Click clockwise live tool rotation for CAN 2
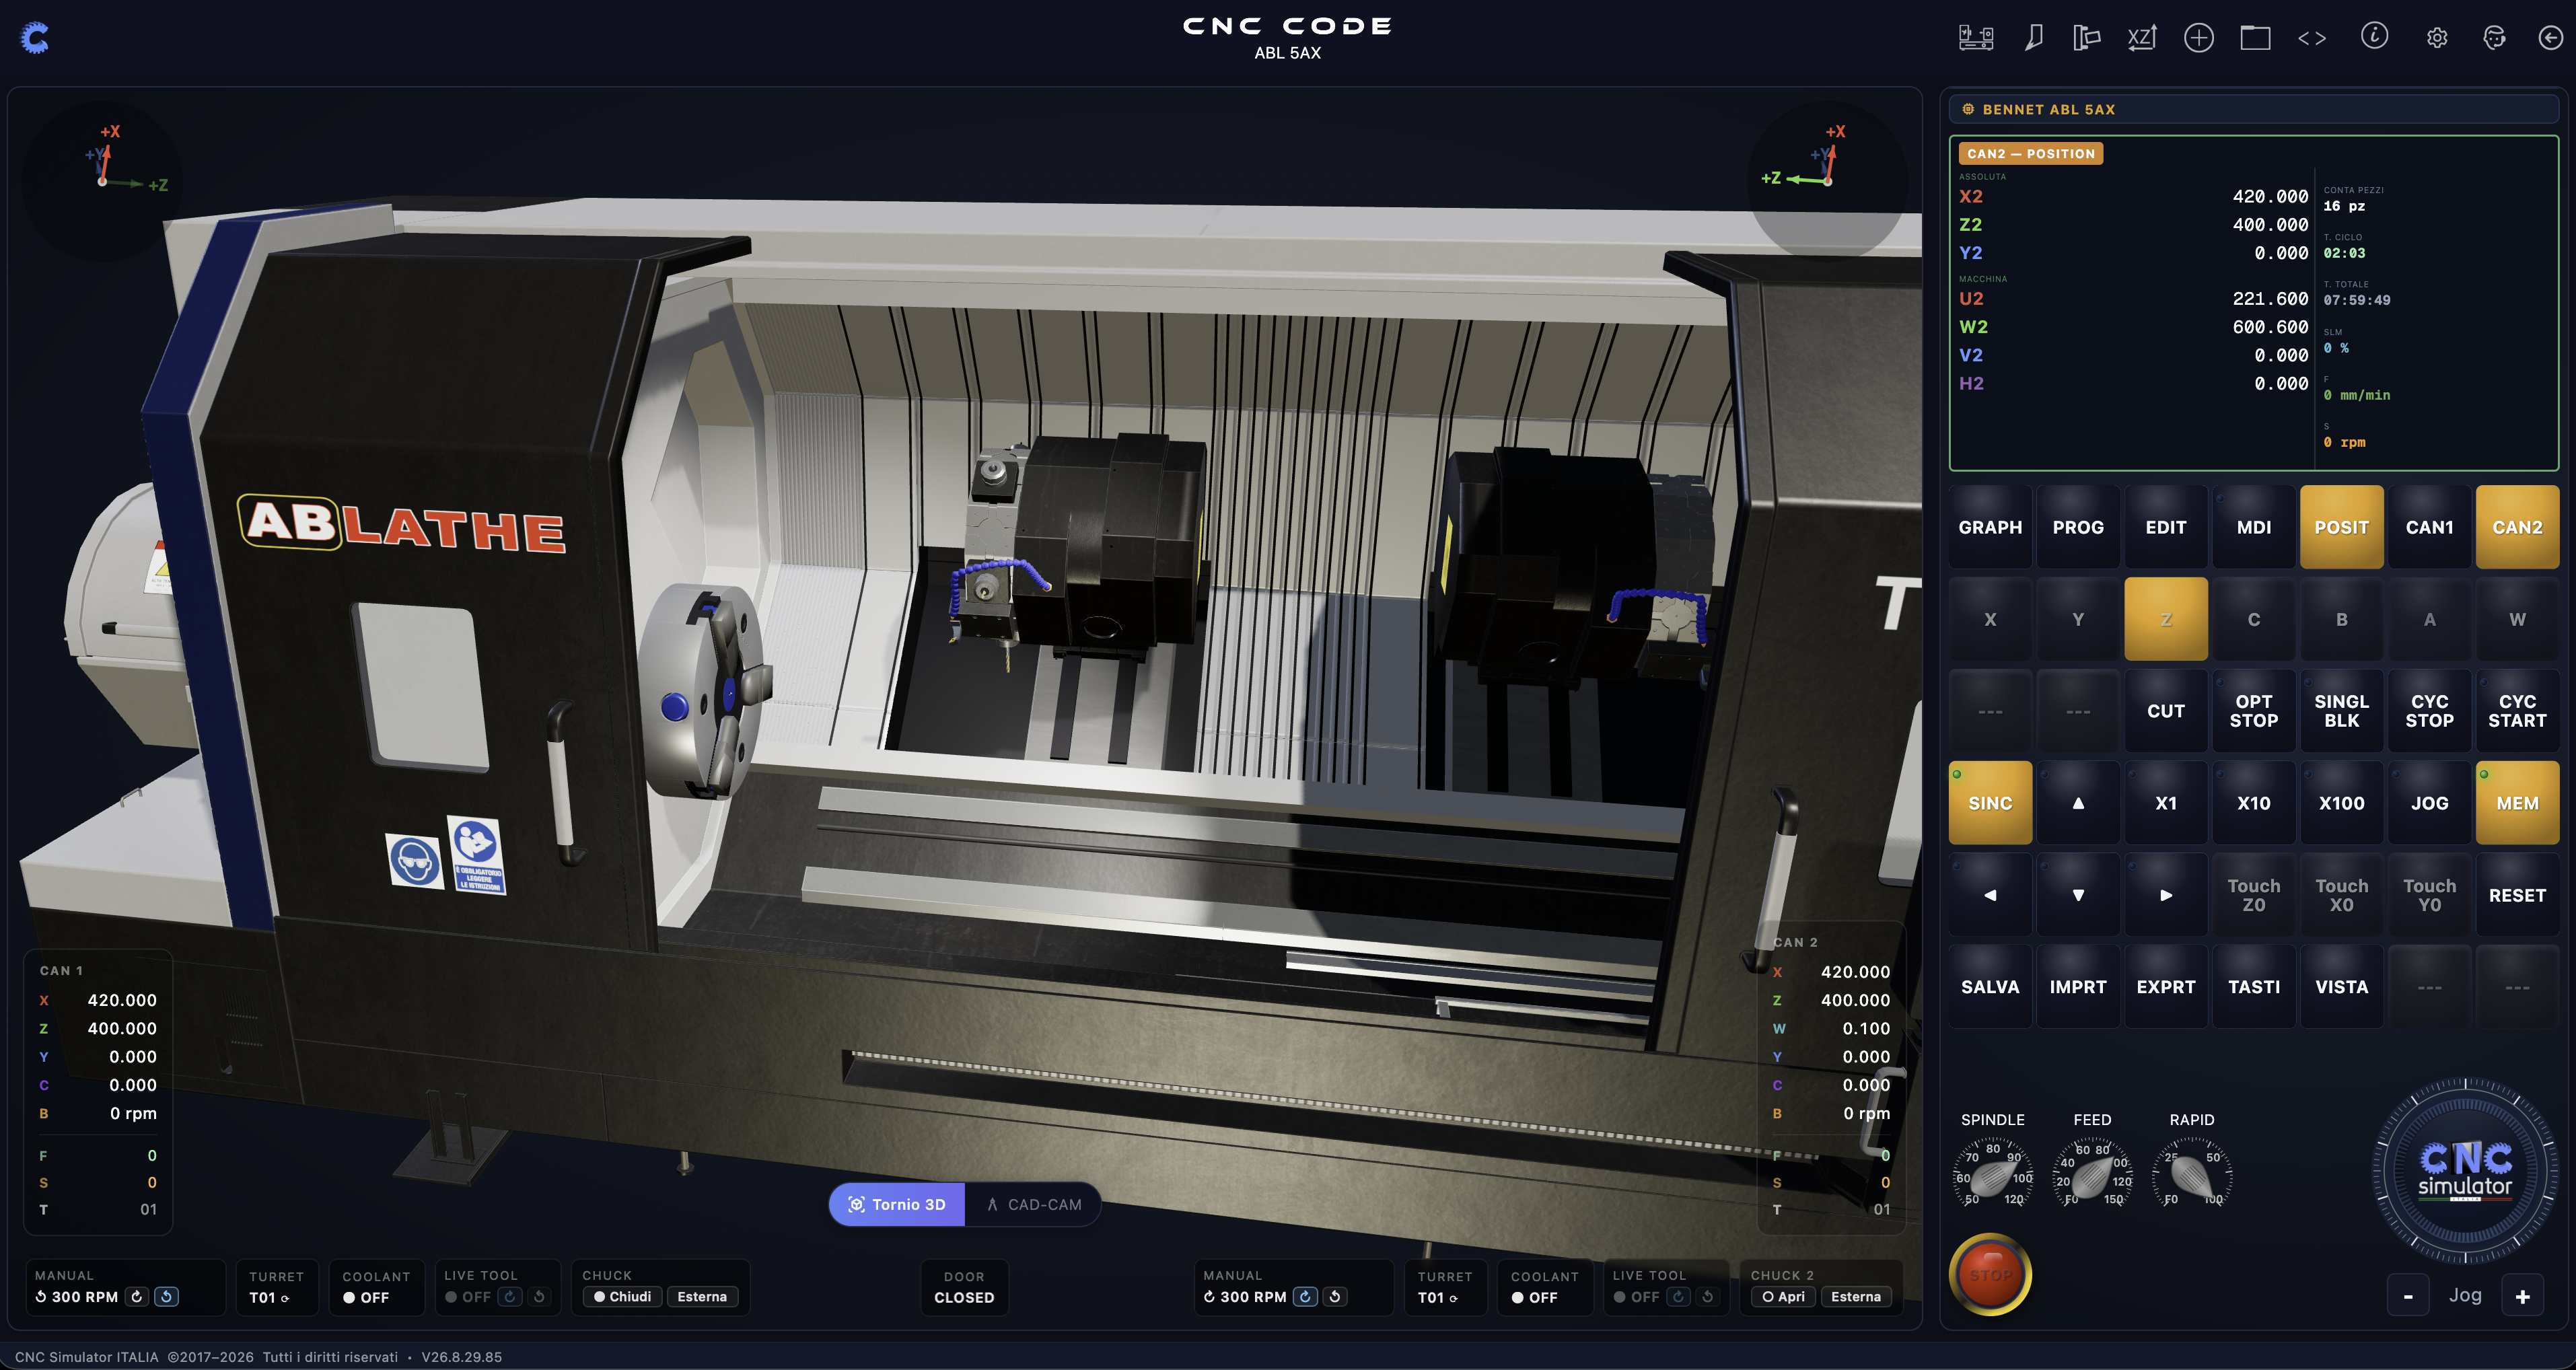 tap(1678, 1296)
